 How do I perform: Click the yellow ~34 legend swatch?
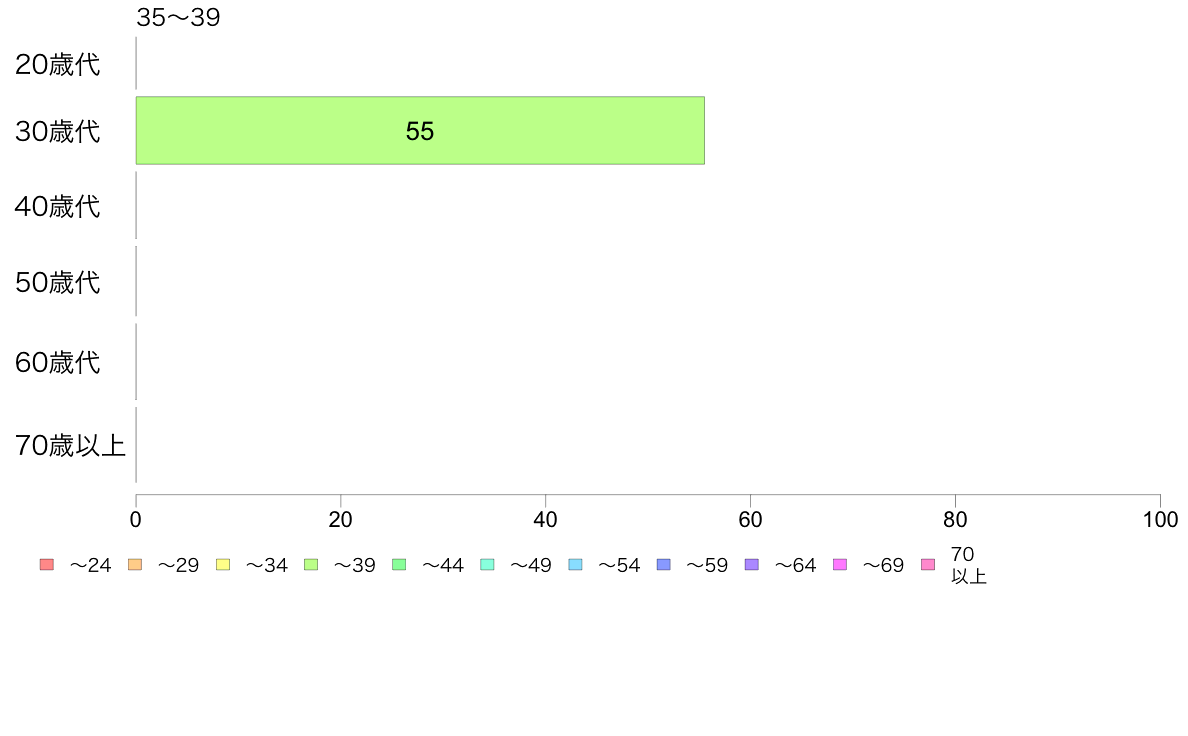click(223, 565)
